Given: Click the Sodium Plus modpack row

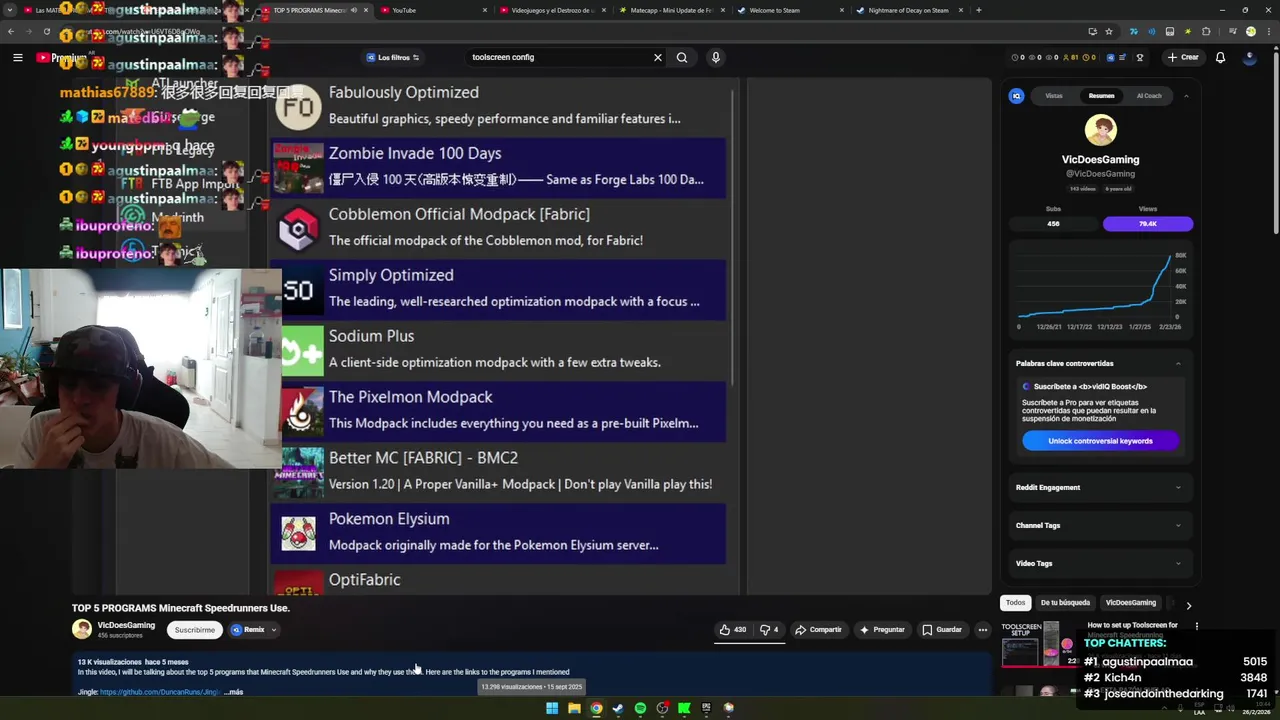Looking at the screenshot, I should pyautogui.click(x=497, y=349).
